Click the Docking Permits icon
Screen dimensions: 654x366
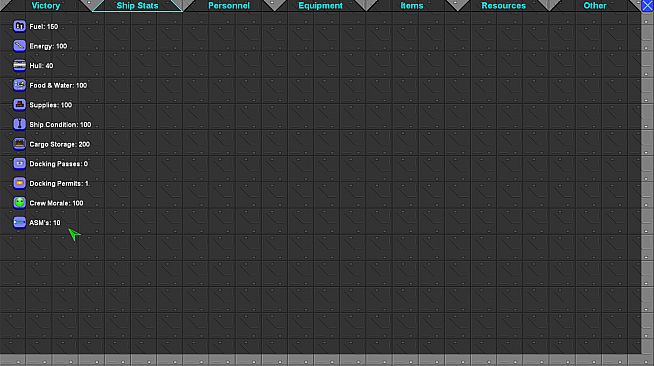click(x=19, y=183)
